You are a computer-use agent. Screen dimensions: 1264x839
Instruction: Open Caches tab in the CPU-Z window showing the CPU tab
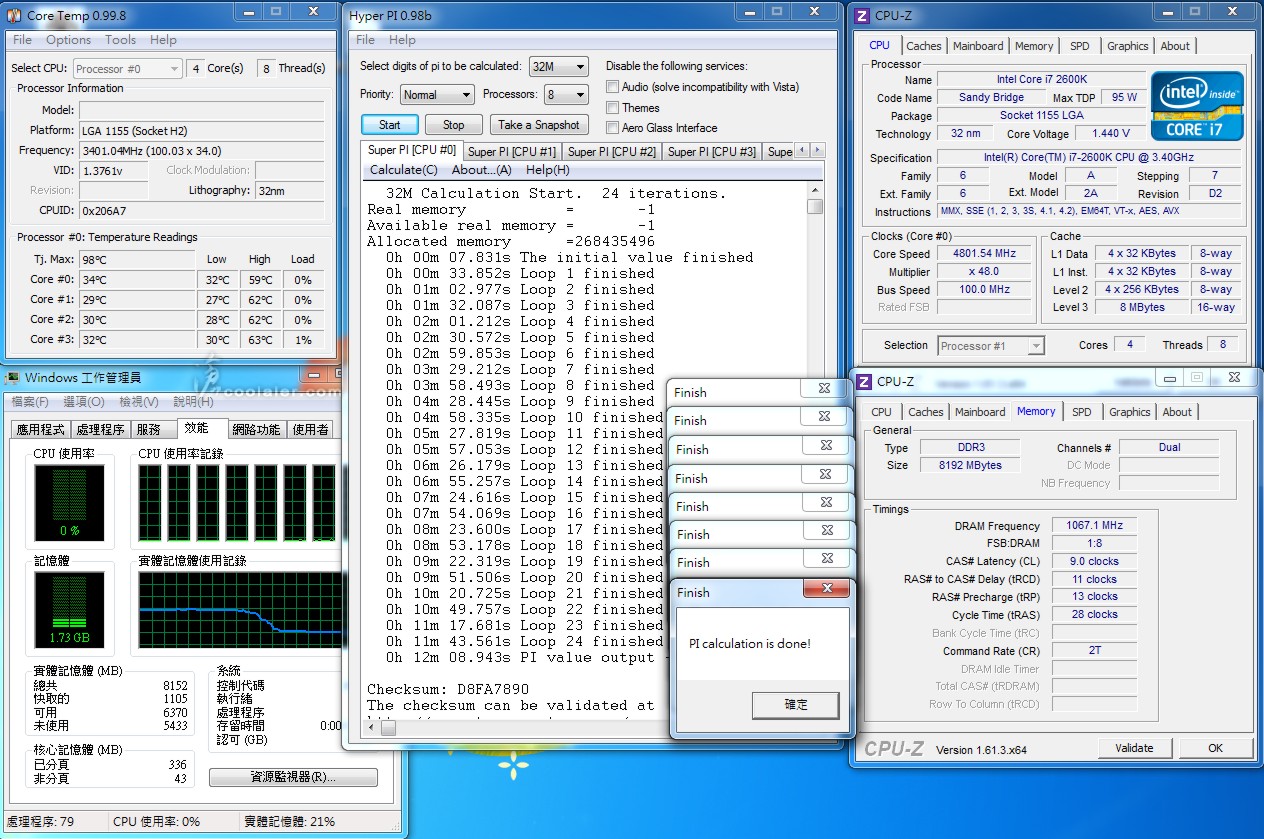coord(924,46)
